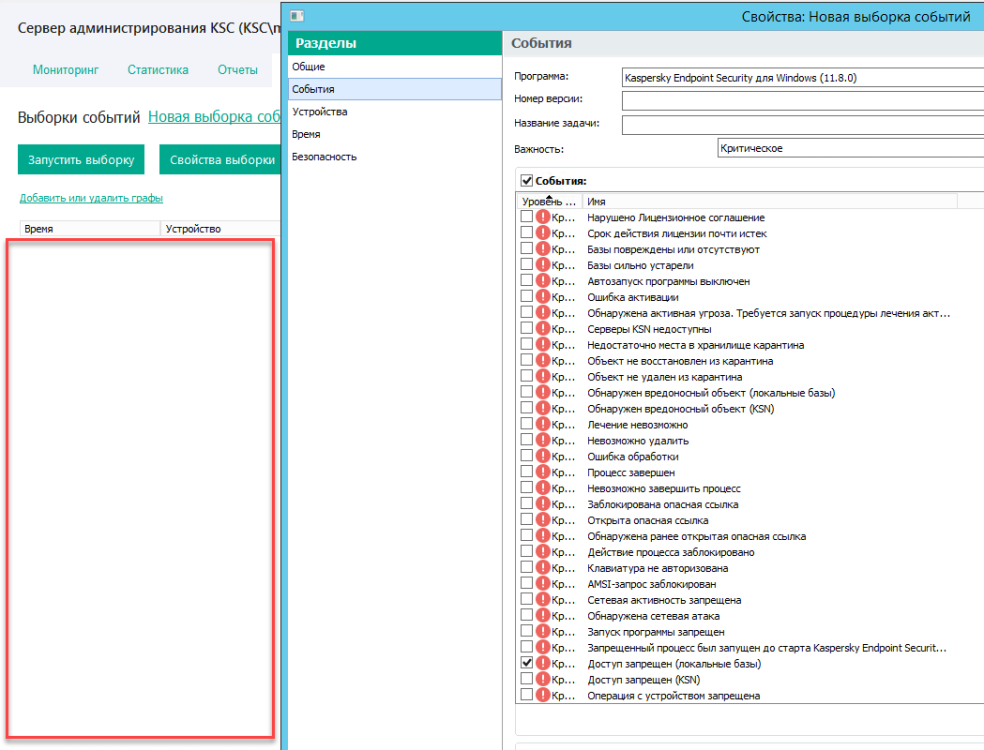Check the Запрещенный процесс был запущен checkbox
This screenshot has height=750, width=984.
coord(527,647)
